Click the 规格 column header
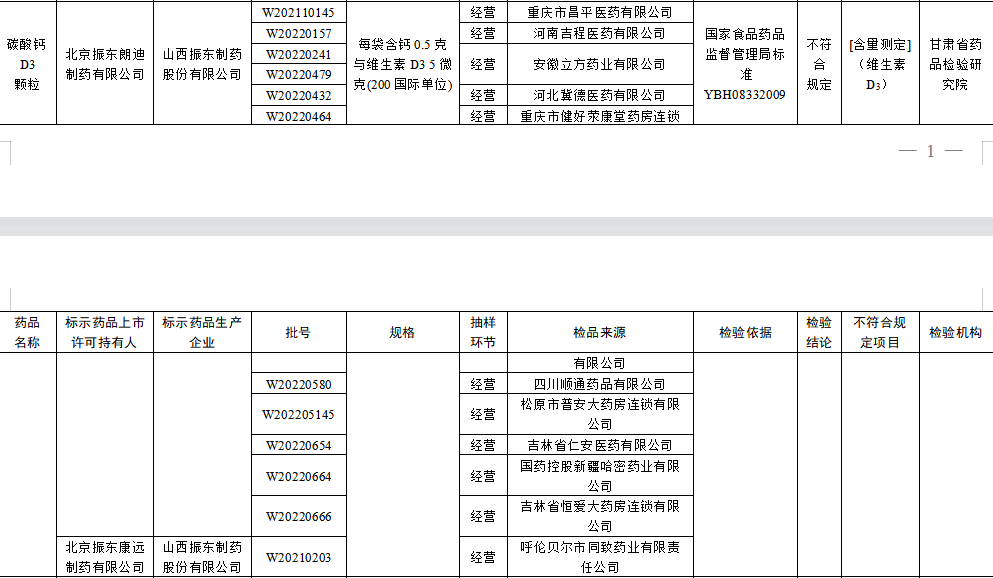 403,332
